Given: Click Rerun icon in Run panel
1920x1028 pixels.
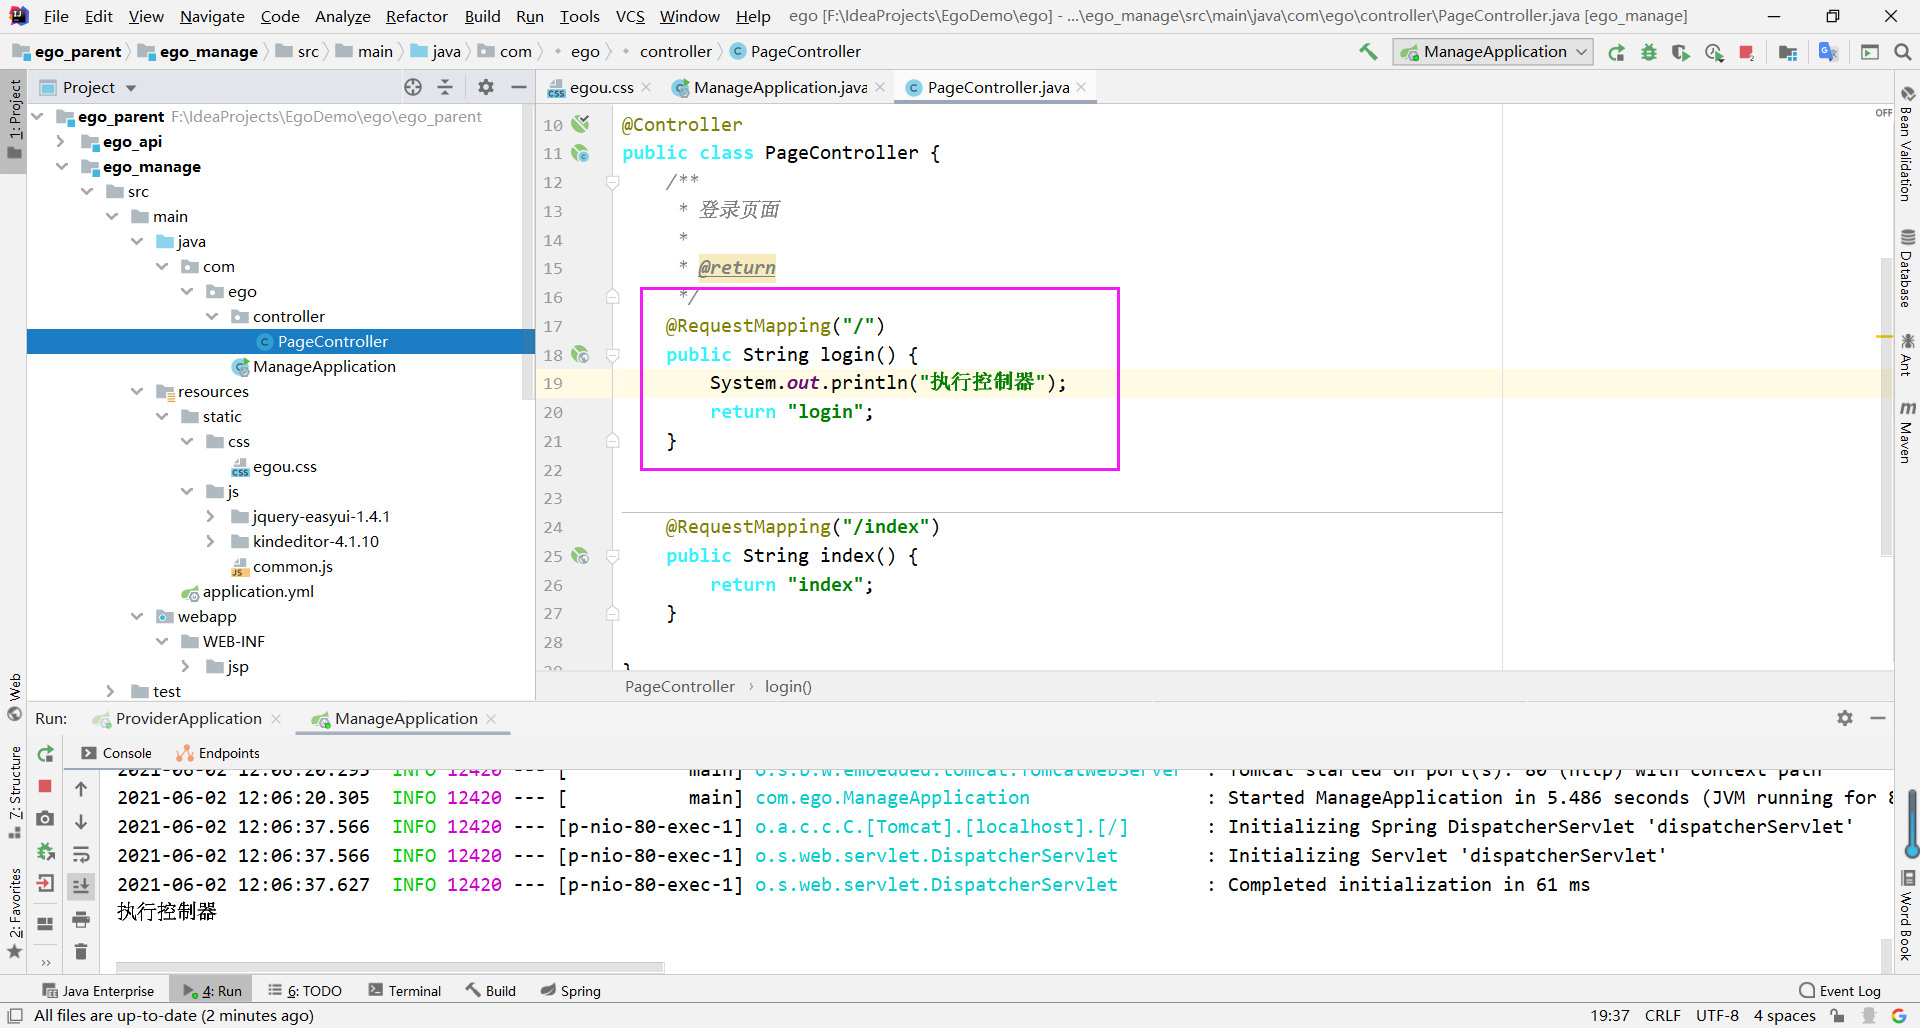Looking at the screenshot, I should tap(45, 754).
